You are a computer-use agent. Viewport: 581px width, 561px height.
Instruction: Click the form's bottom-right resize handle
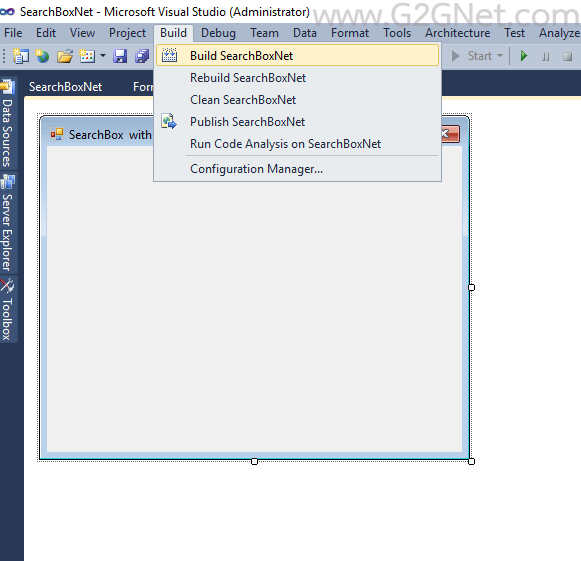471,461
